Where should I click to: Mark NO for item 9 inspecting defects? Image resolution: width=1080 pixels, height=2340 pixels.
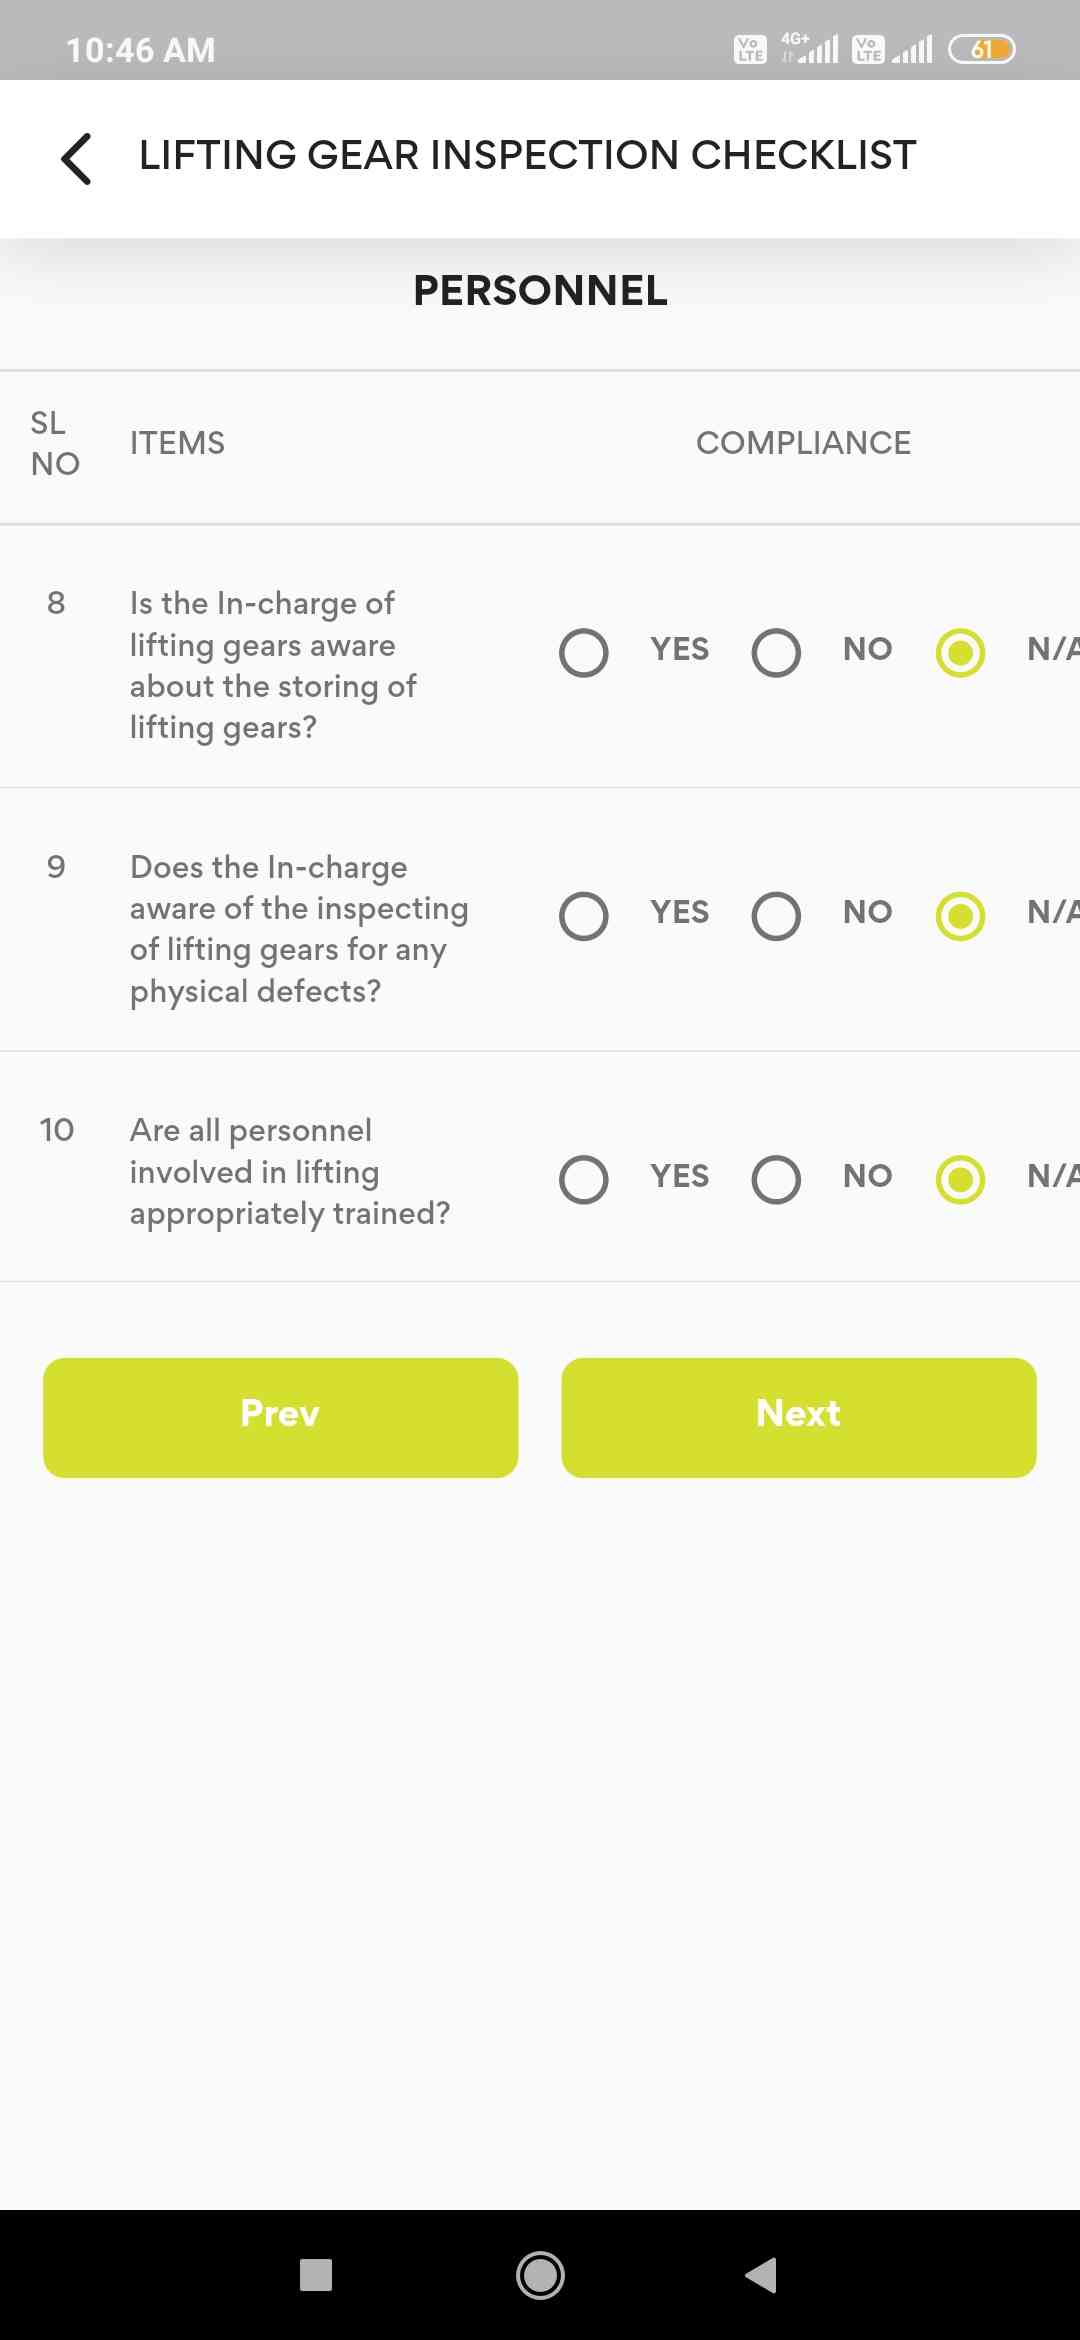tap(776, 916)
